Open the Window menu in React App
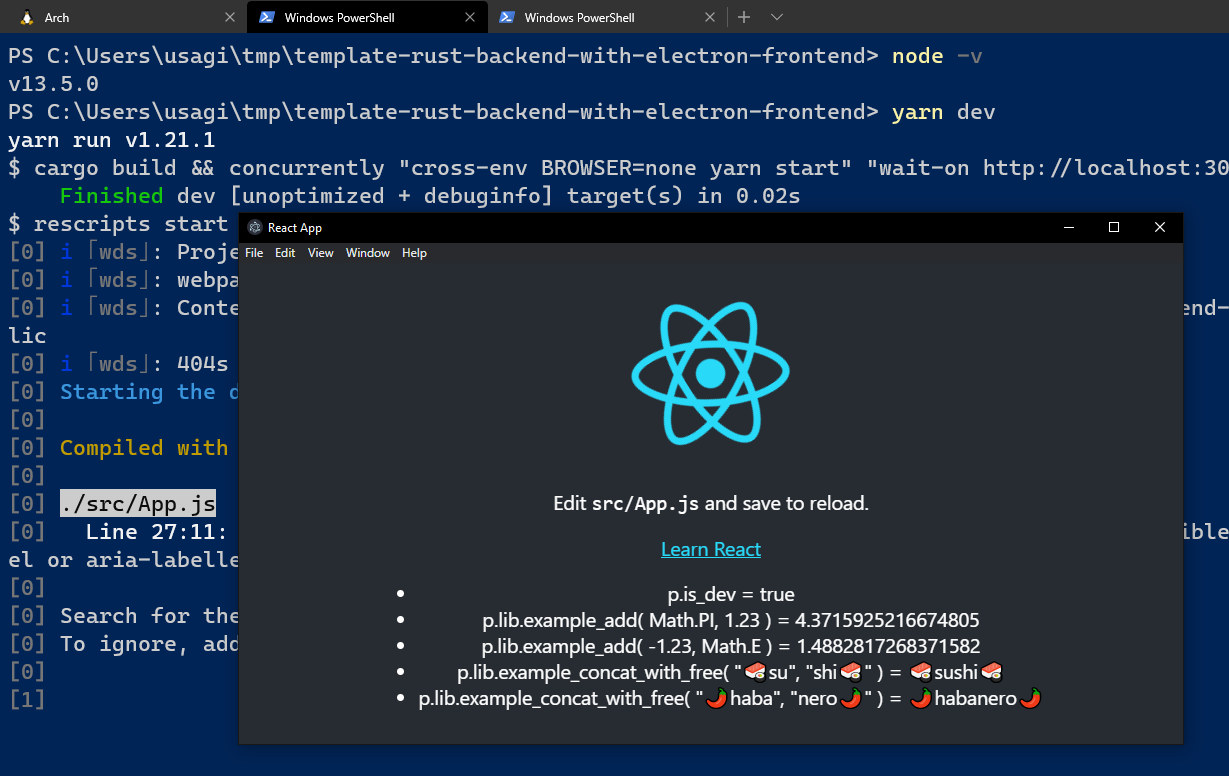 (x=368, y=253)
